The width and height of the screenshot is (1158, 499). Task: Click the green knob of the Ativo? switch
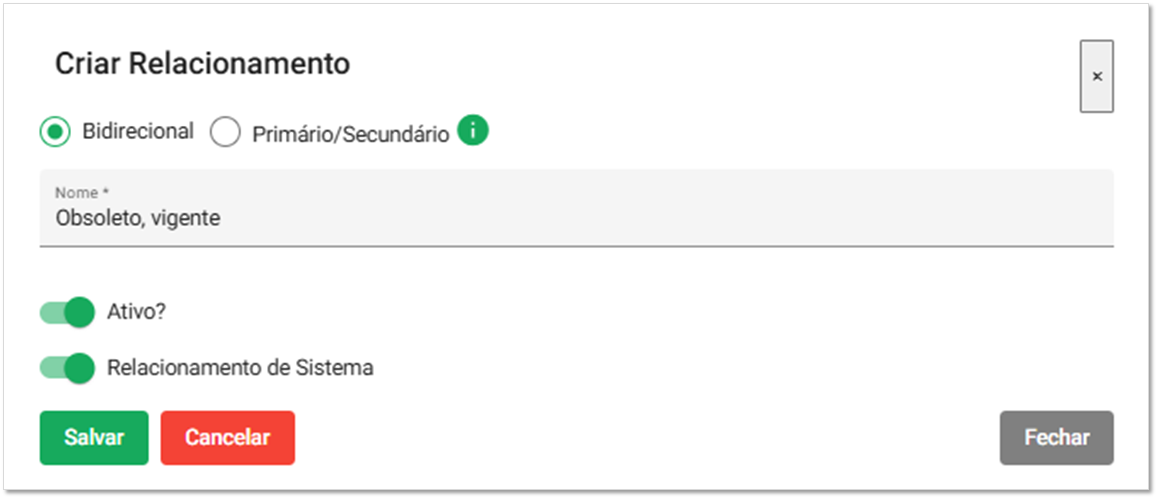pyautogui.click(x=80, y=312)
